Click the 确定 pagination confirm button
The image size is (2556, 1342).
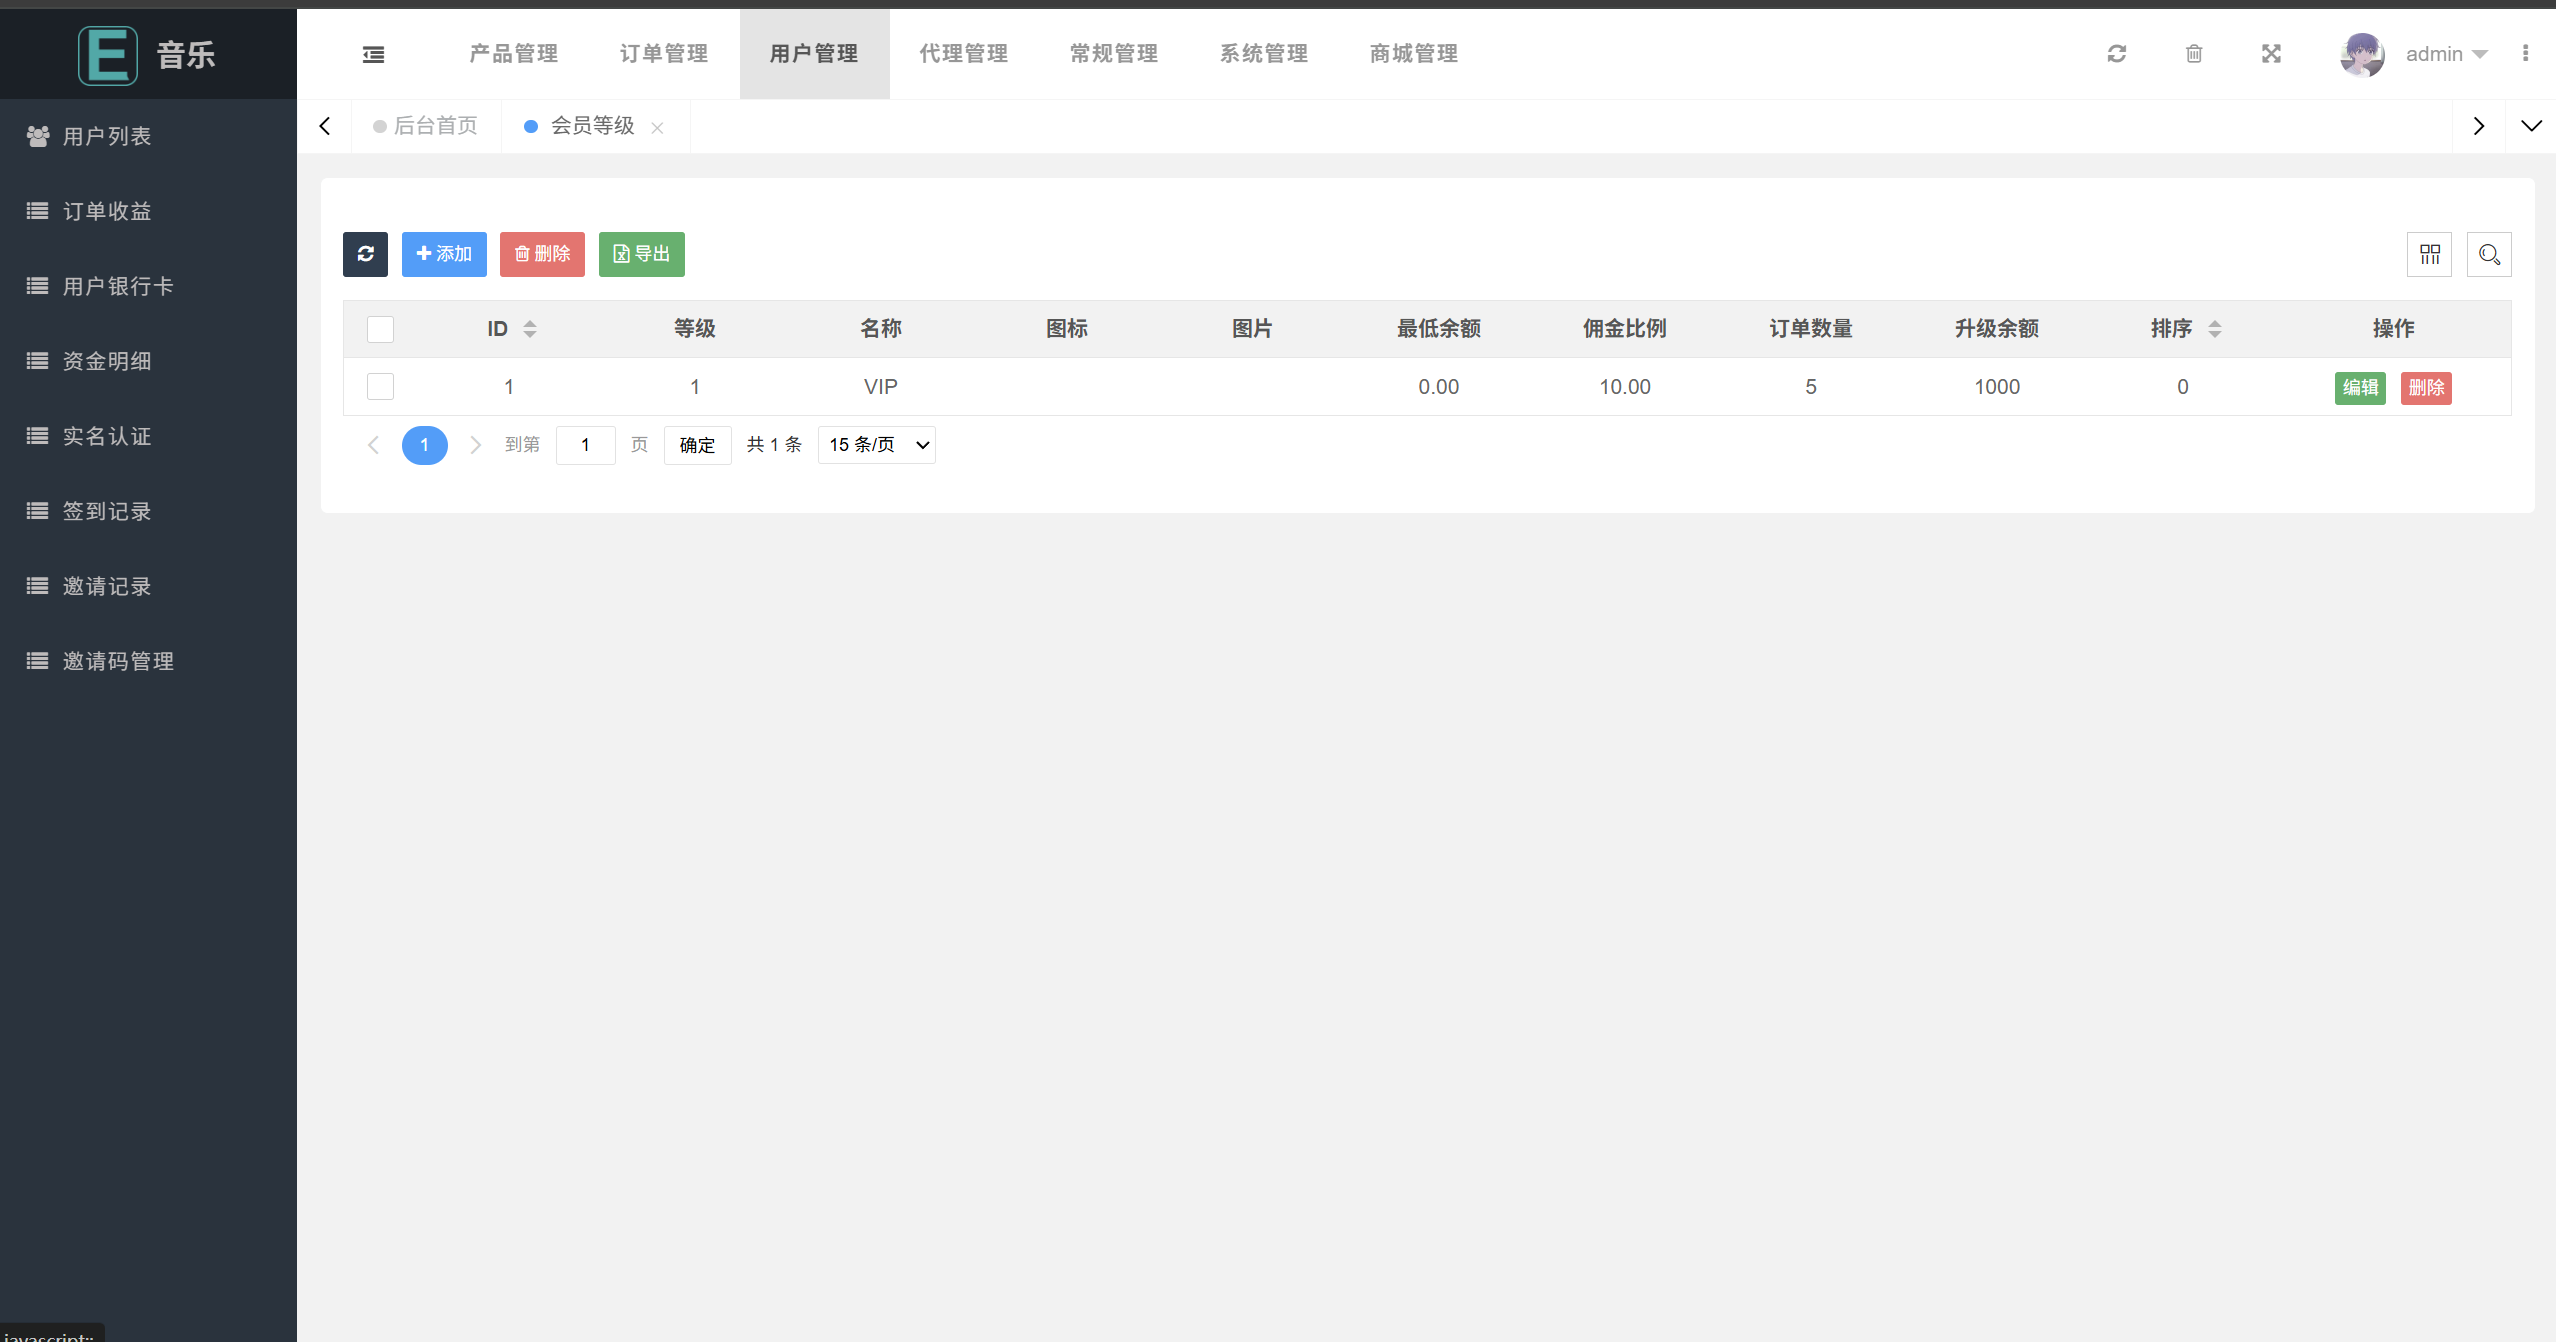pyautogui.click(x=697, y=445)
